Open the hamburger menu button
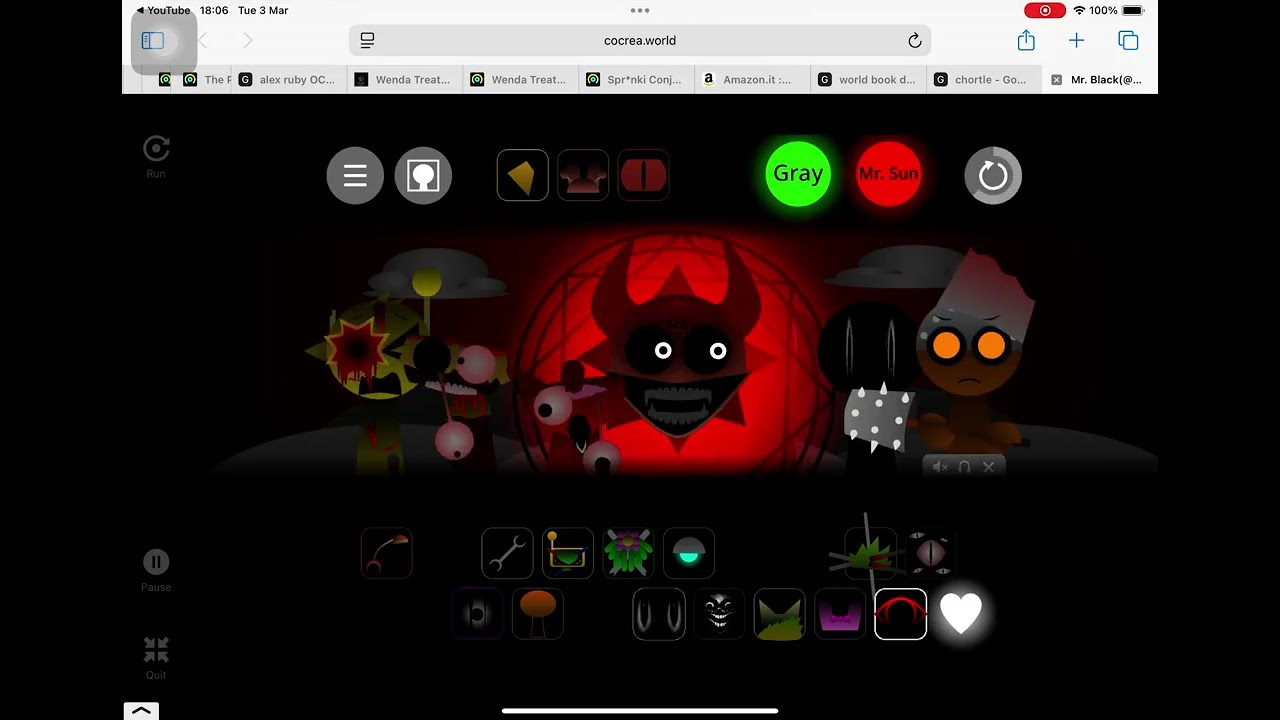1280x720 pixels. tap(355, 176)
